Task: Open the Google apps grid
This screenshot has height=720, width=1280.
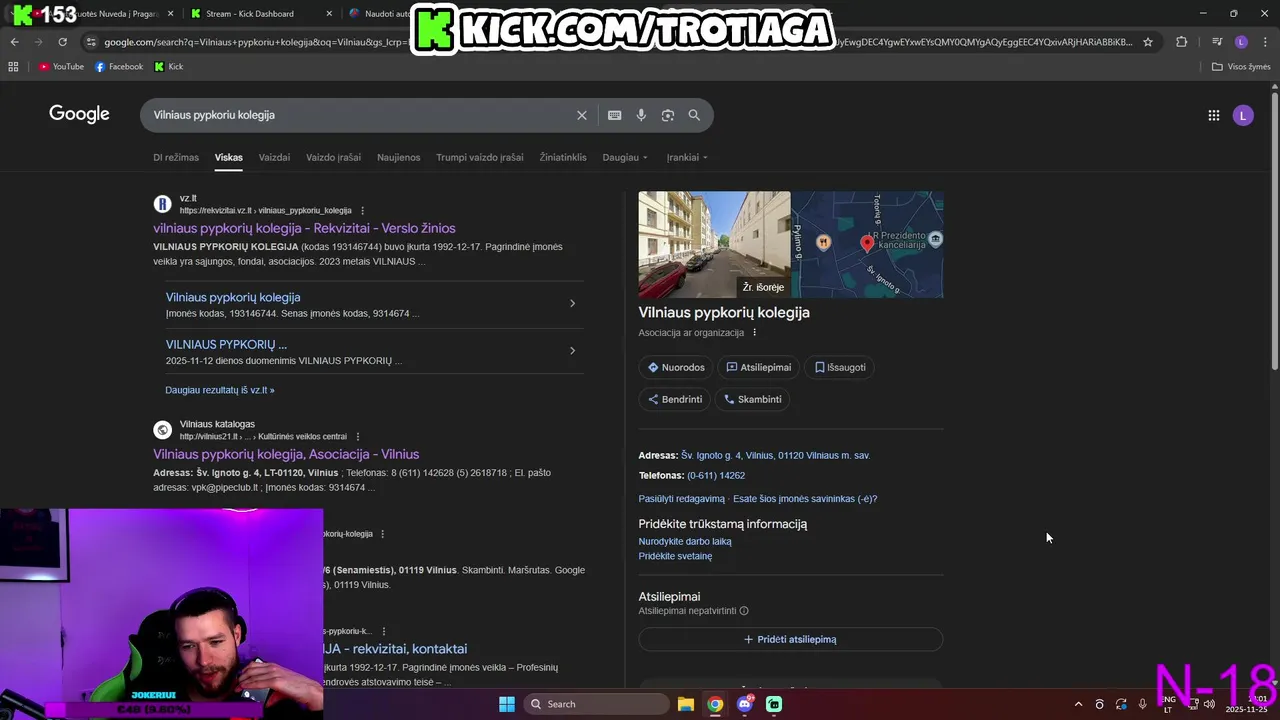Action: click(x=1213, y=115)
